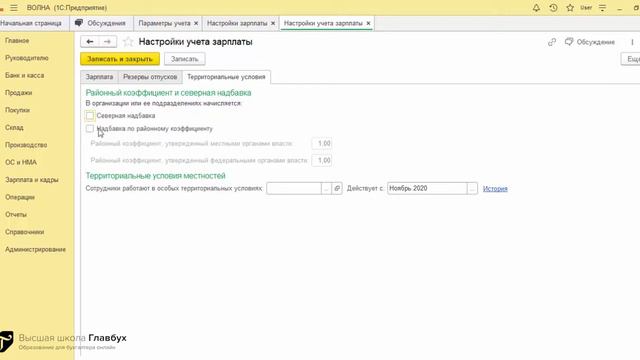640x360 pixels.
Task: Click User account name
Action: click(x=586, y=8)
